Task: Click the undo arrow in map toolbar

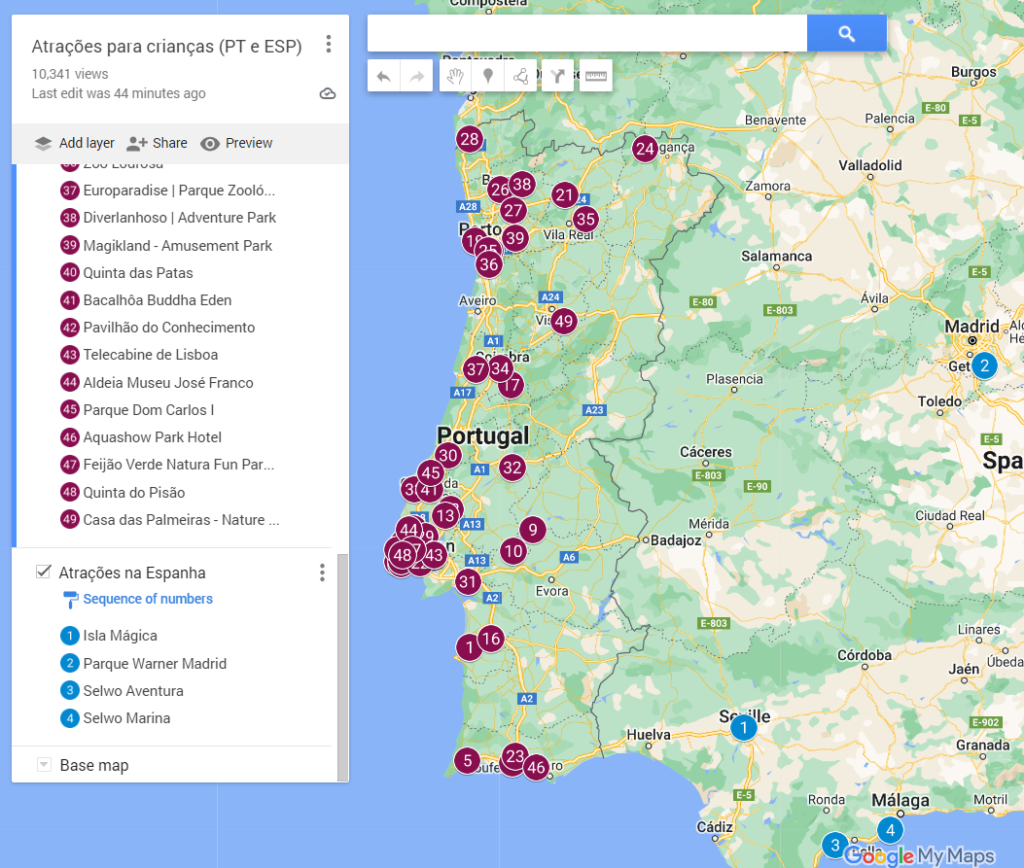Action: click(x=384, y=76)
